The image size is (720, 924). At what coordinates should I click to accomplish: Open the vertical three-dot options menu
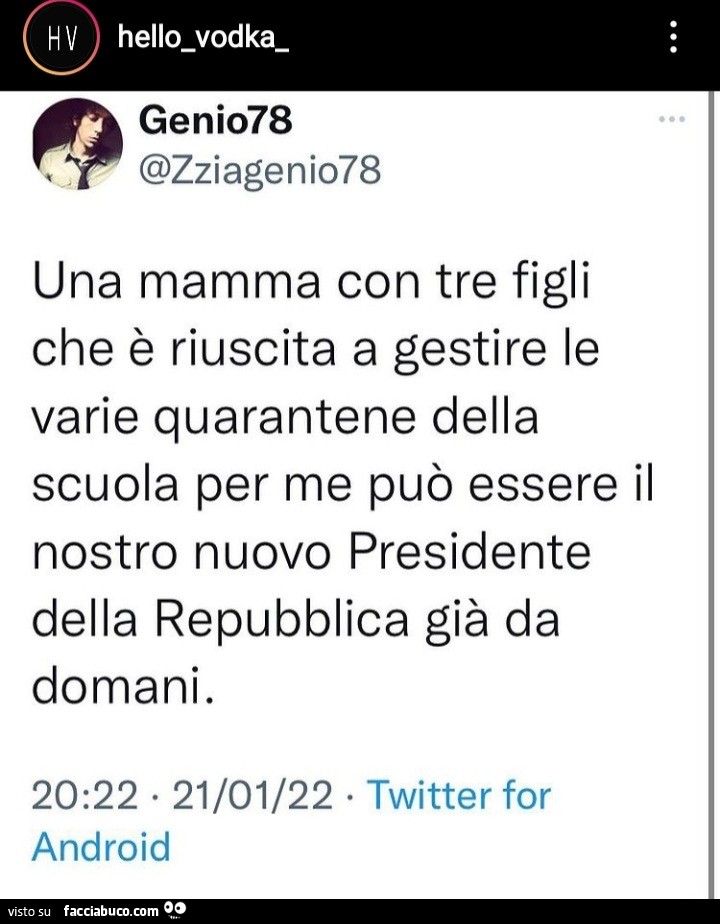[x=673, y=39]
